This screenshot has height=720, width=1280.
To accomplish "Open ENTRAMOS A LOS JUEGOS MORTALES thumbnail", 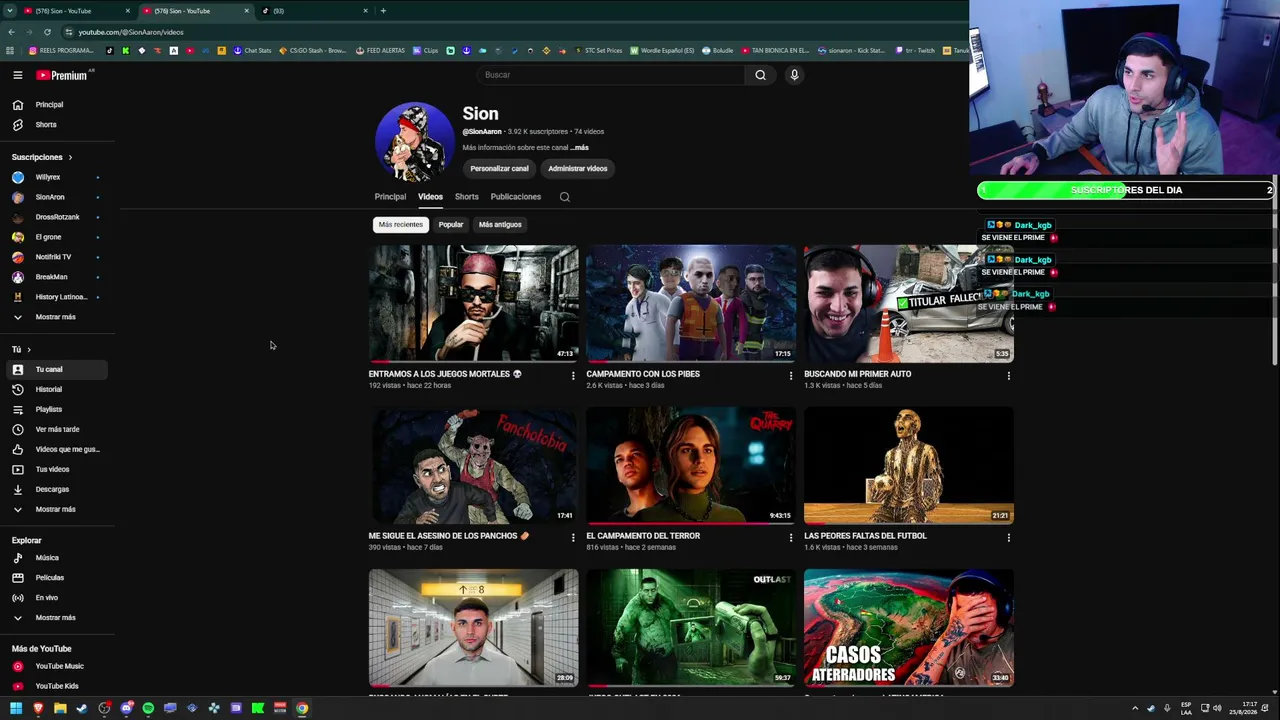I will tap(473, 303).
